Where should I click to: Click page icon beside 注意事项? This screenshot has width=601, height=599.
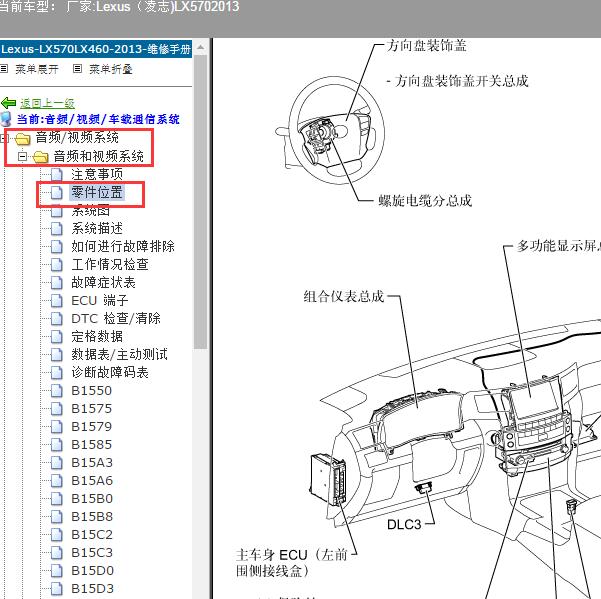click(x=56, y=174)
